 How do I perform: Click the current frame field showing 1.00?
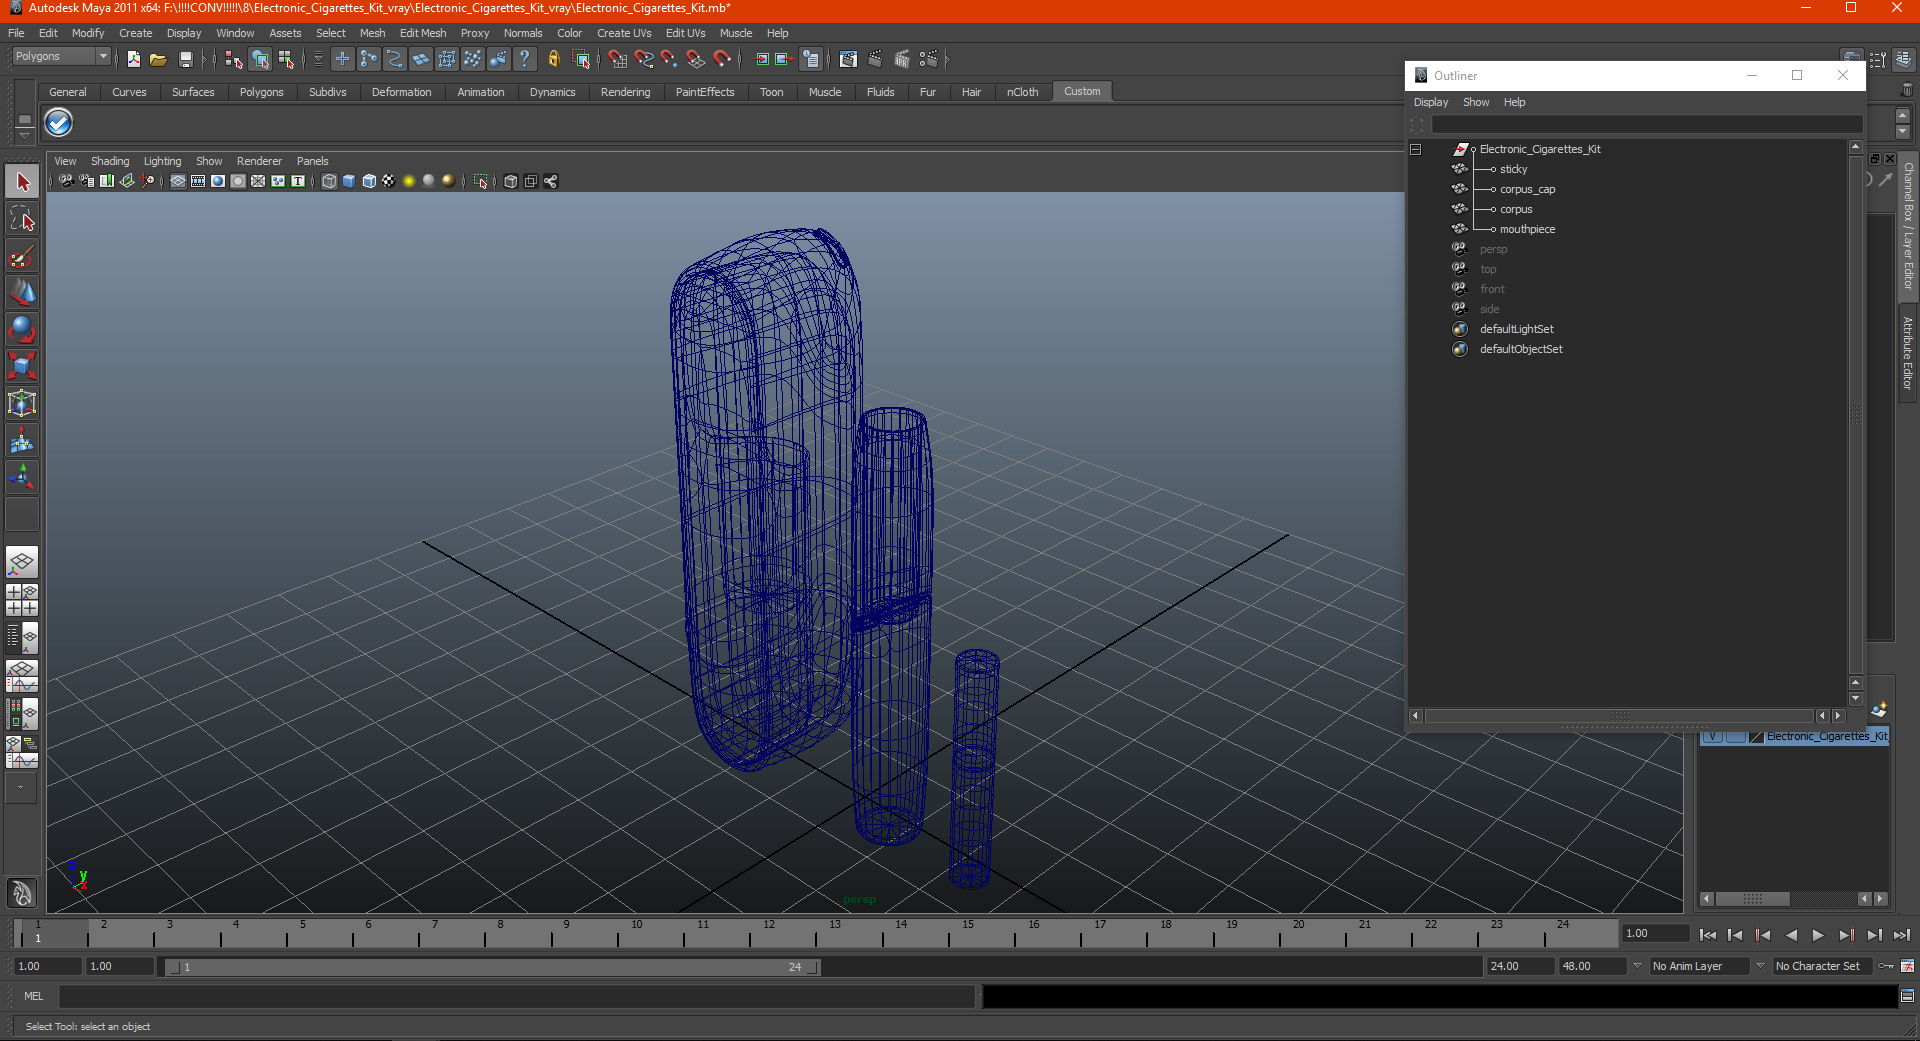pyautogui.click(x=1655, y=934)
